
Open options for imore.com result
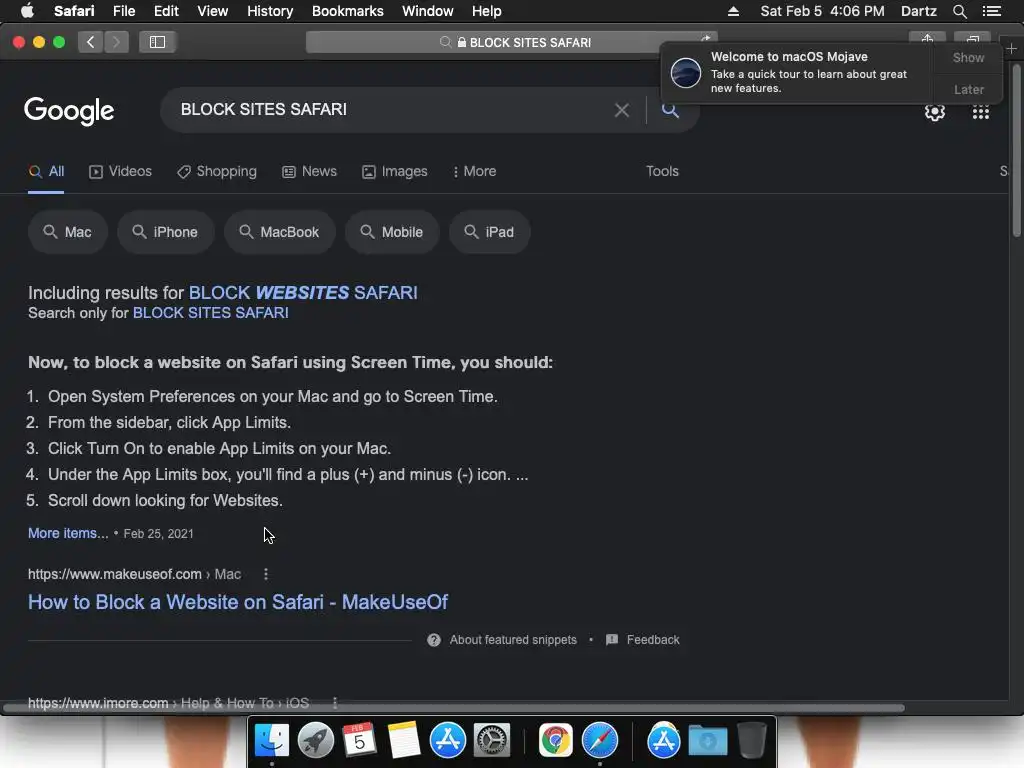click(335, 703)
